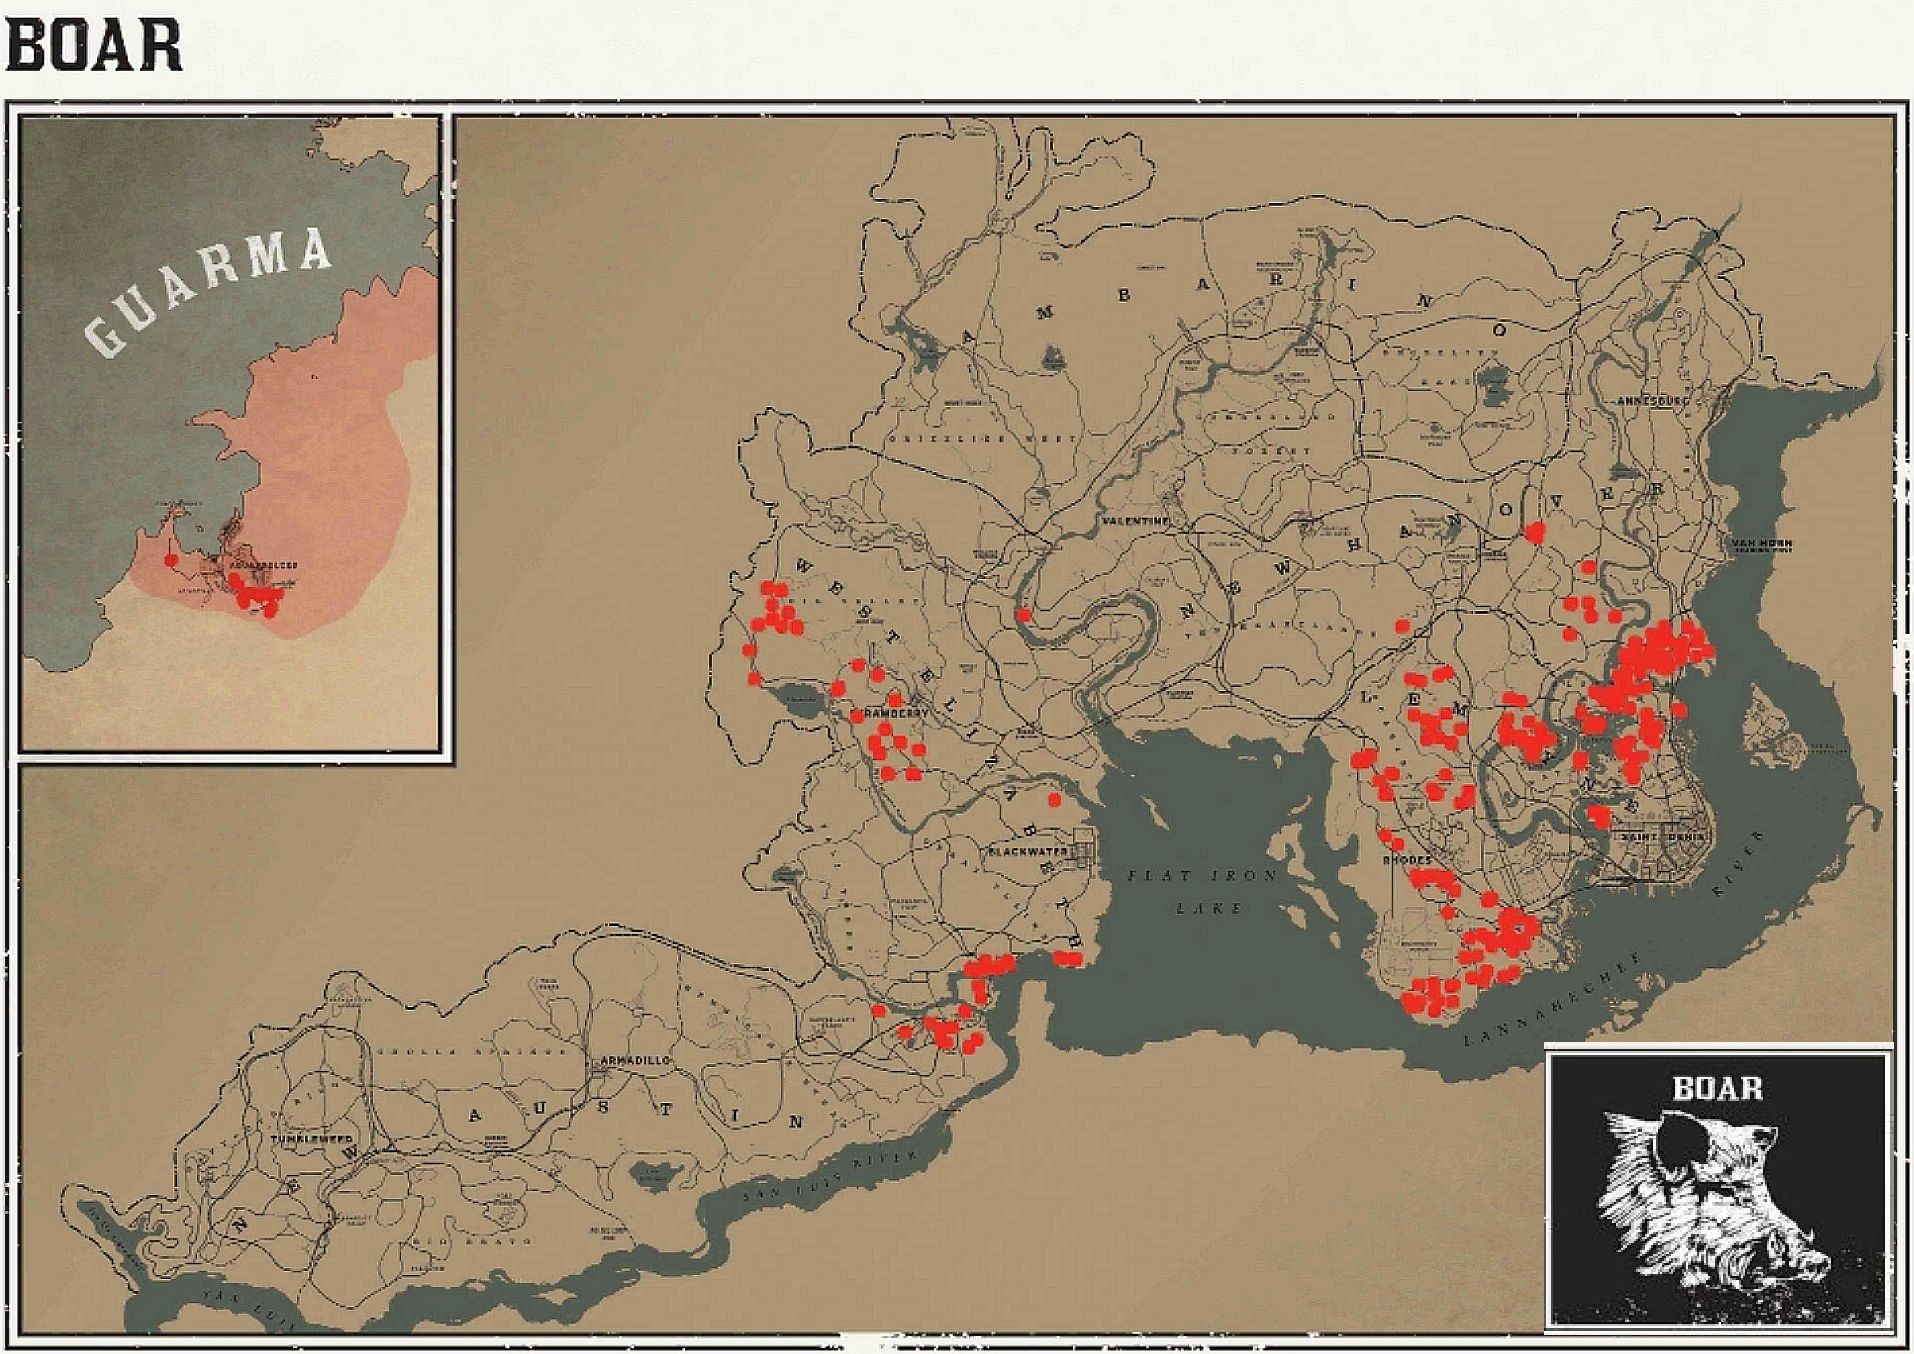
Task: Select the Armadillo town label
Action: pyautogui.click(x=636, y=1060)
